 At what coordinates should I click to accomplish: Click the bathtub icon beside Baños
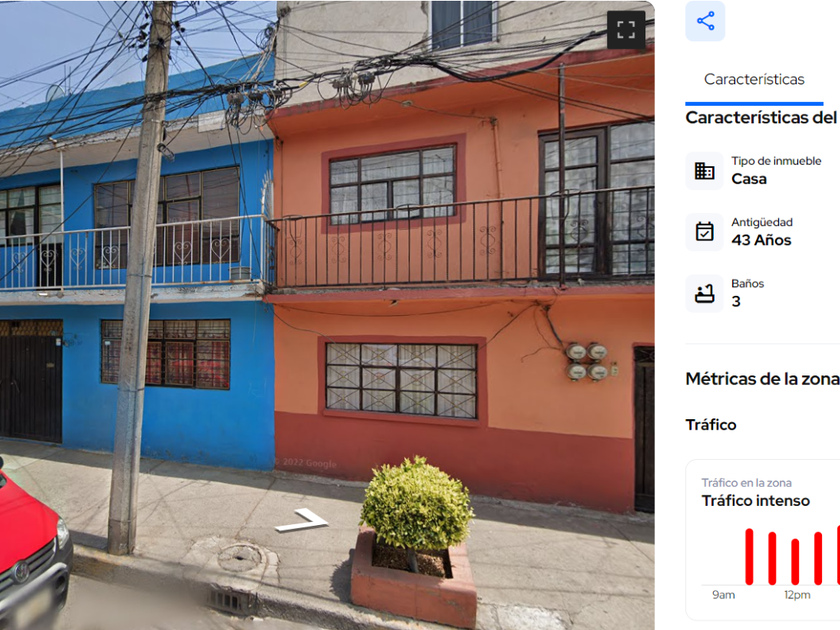(x=704, y=294)
